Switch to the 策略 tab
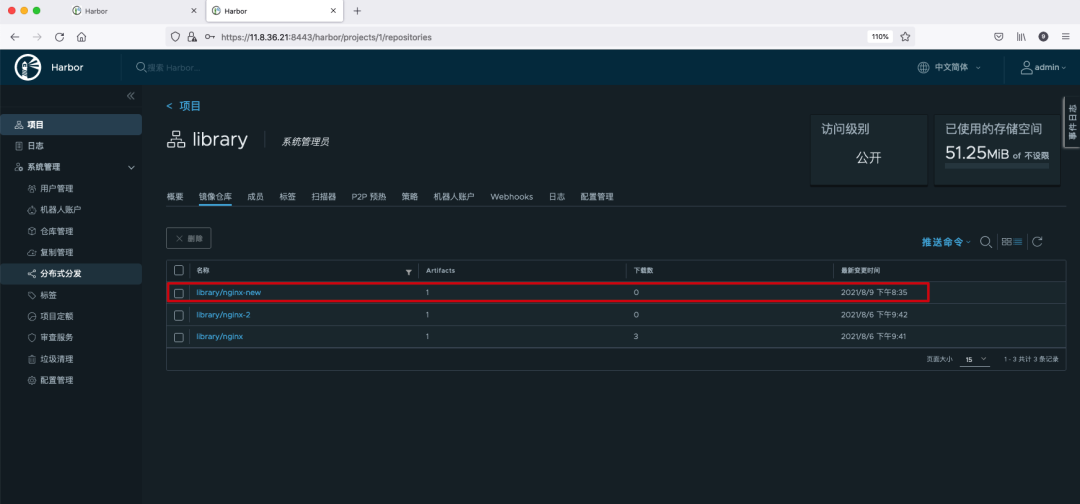The width and height of the screenshot is (1080, 504). pos(410,197)
